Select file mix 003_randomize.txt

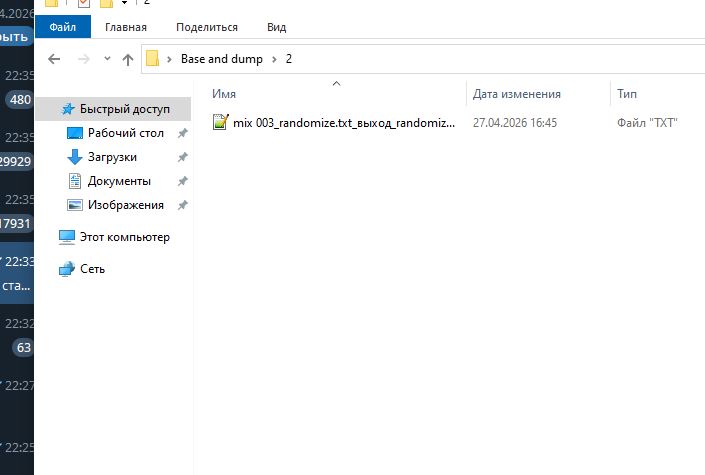coord(344,123)
